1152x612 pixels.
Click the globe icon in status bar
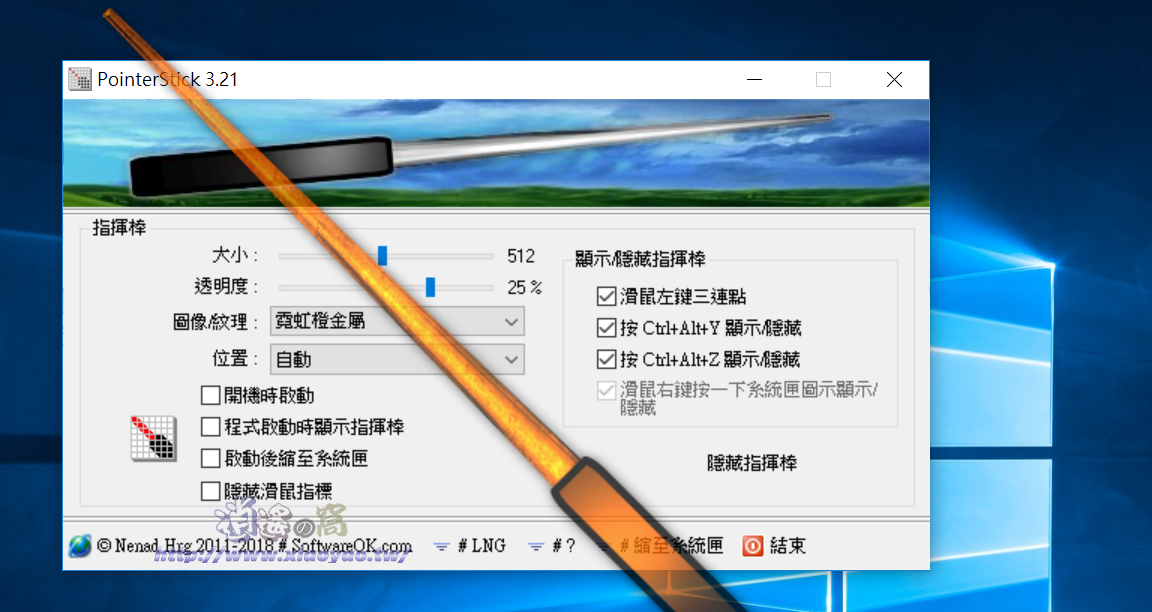pos(79,545)
